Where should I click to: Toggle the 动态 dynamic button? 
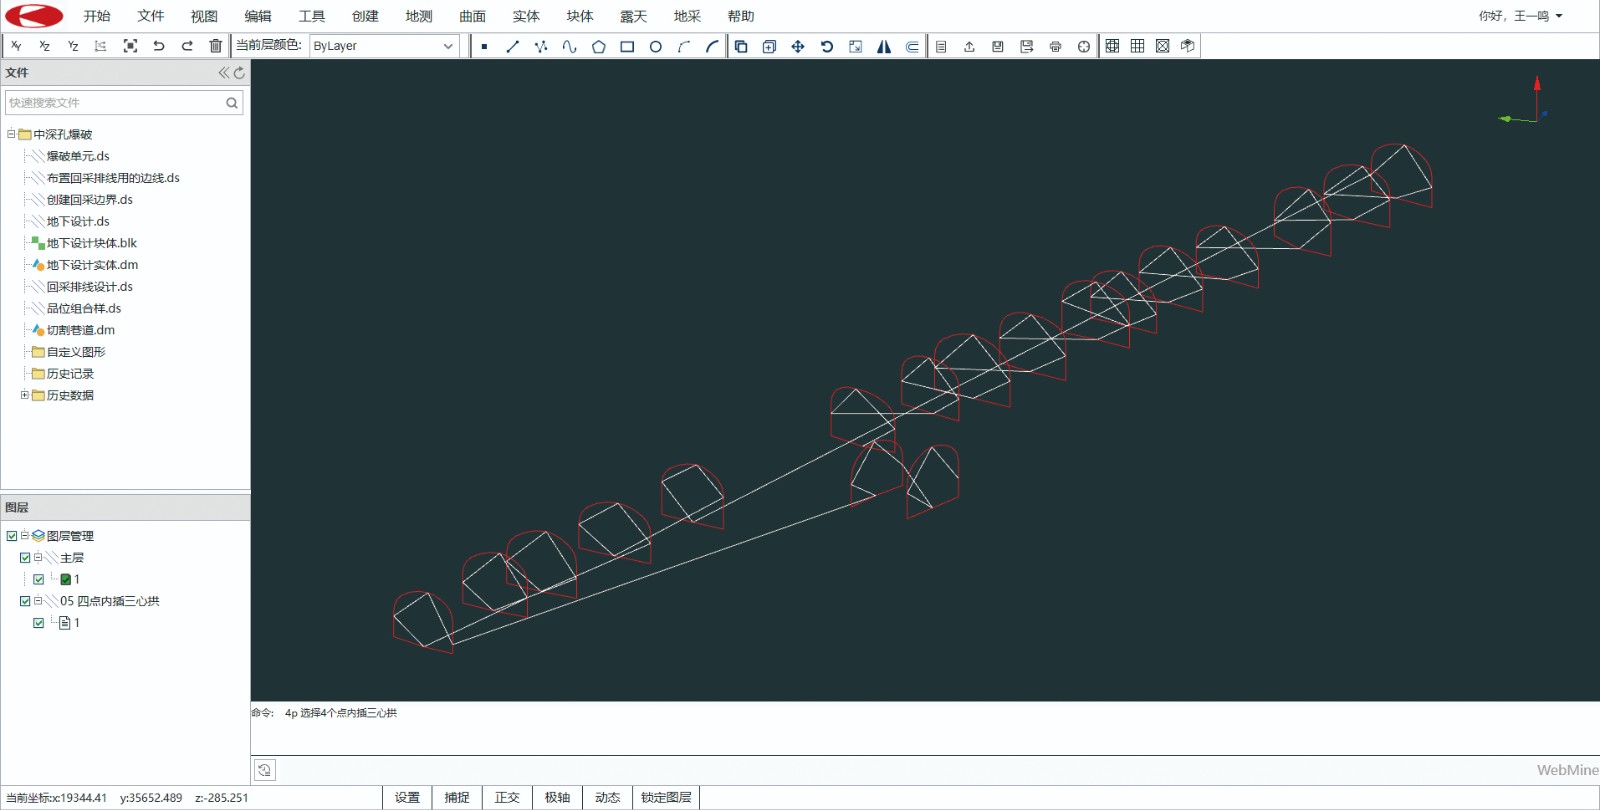click(x=607, y=797)
